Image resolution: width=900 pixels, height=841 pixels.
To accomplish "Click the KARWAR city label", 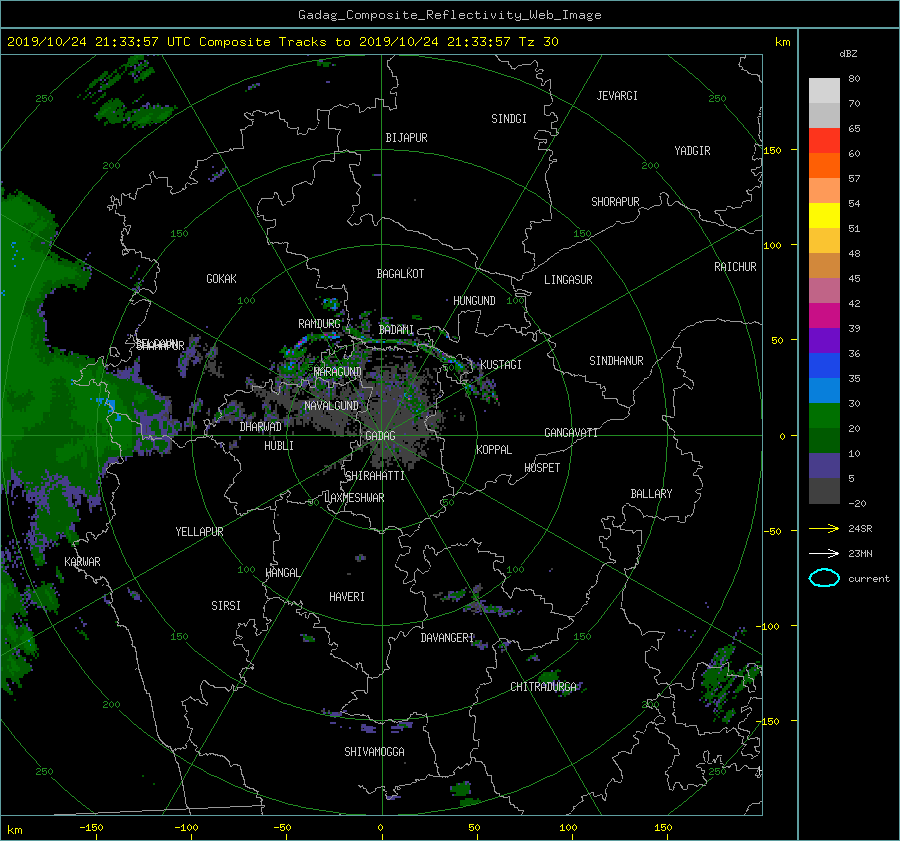I will (x=82, y=562).
